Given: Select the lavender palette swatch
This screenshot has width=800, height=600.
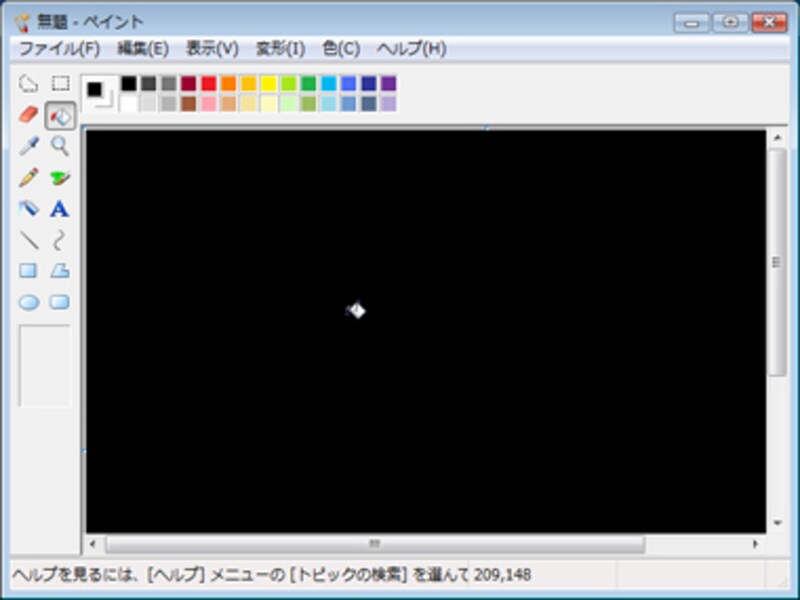Looking at the screenshot, I should [388, 104].
